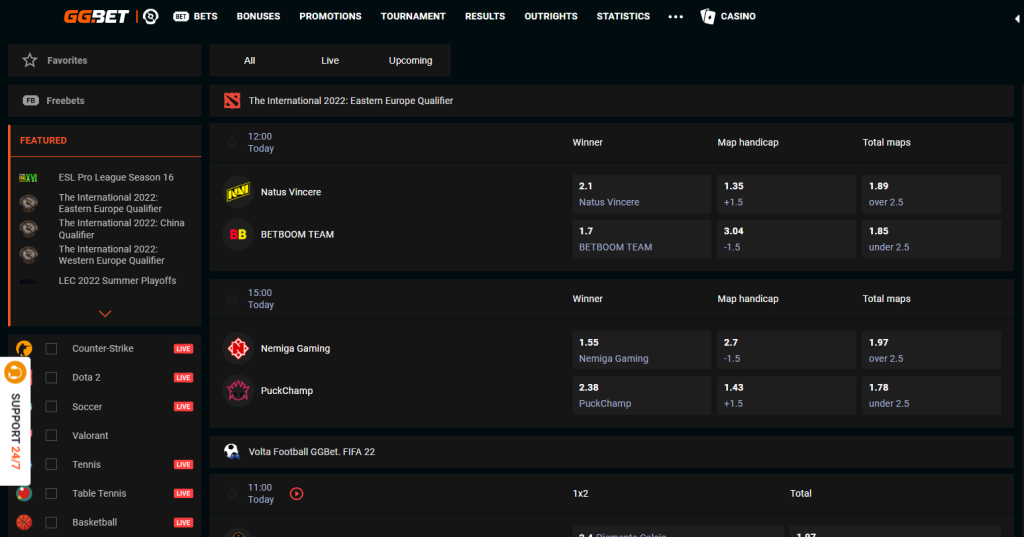Open the Promotions menu

[x=330, y=16]
